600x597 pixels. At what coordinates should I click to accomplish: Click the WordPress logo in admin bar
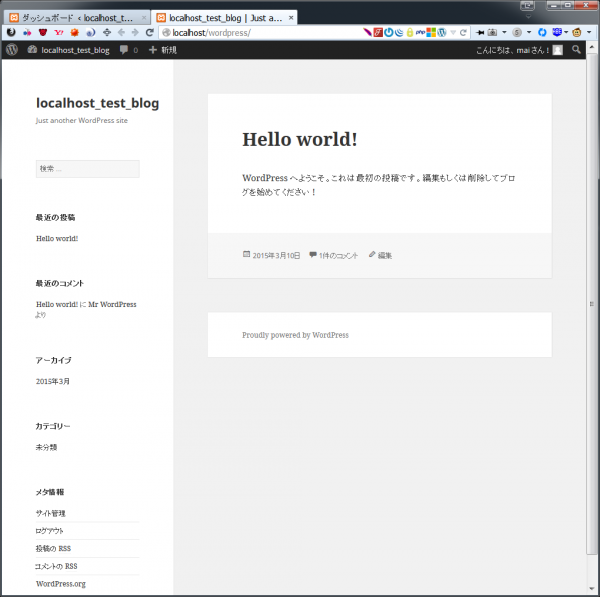point(12,50)
